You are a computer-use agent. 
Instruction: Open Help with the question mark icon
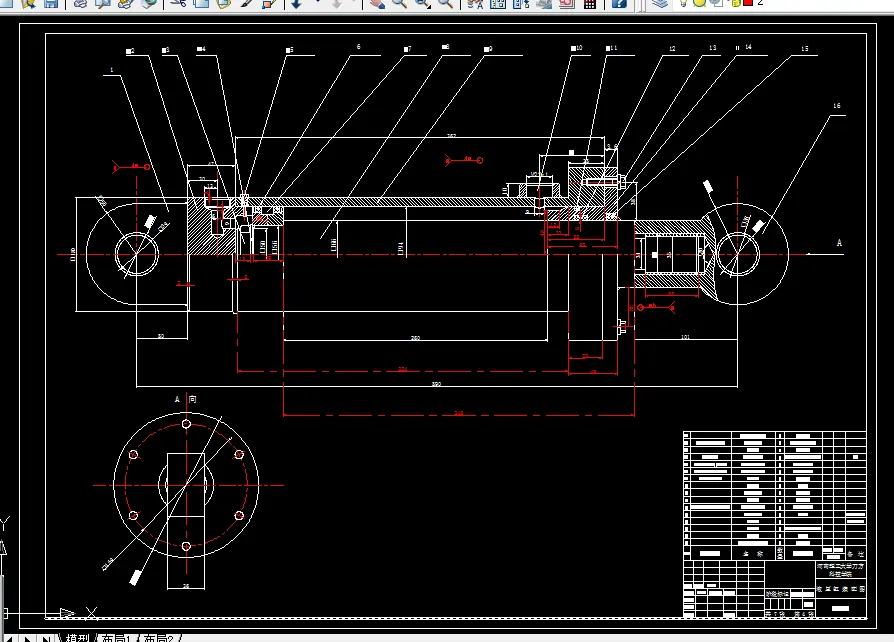(619, 3)
